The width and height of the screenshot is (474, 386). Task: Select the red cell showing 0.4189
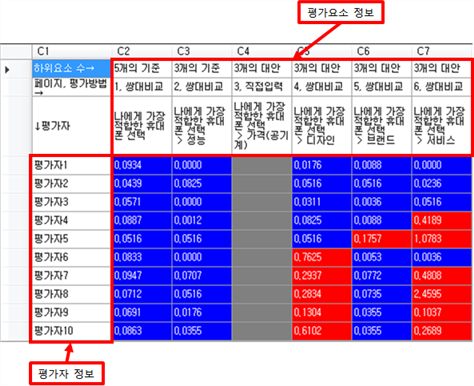[442, 220]
